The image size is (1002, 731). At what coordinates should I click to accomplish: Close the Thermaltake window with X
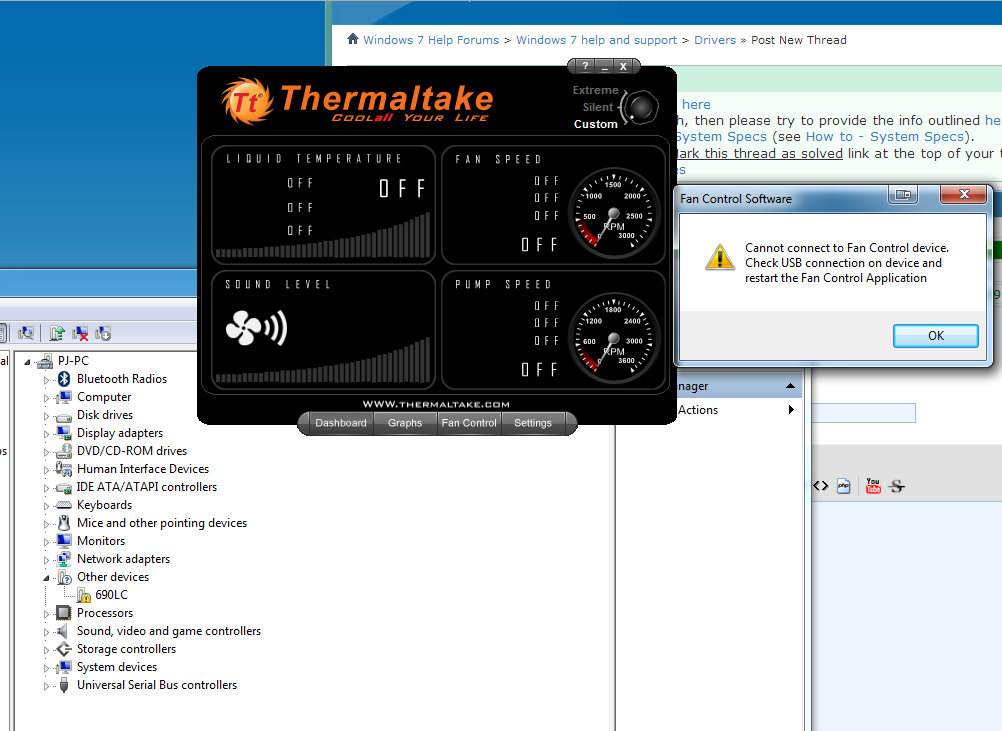click(x=623, y=66)
